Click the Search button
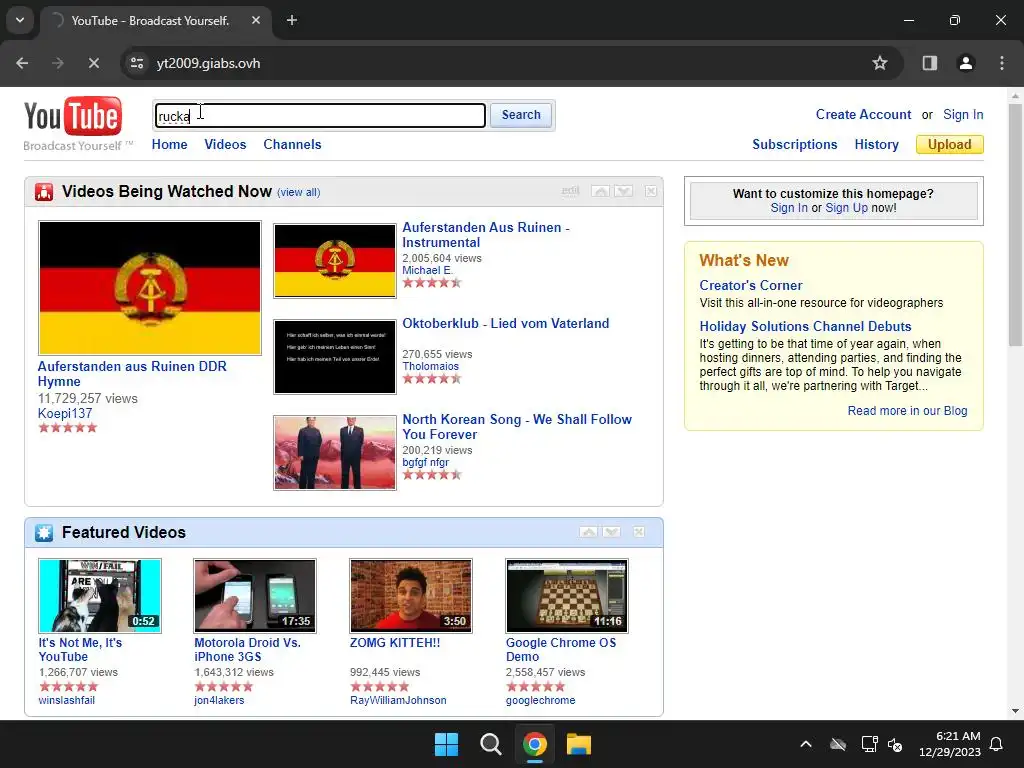The image size is (1024, 768). pyautogui.click(x=521, y=115)
